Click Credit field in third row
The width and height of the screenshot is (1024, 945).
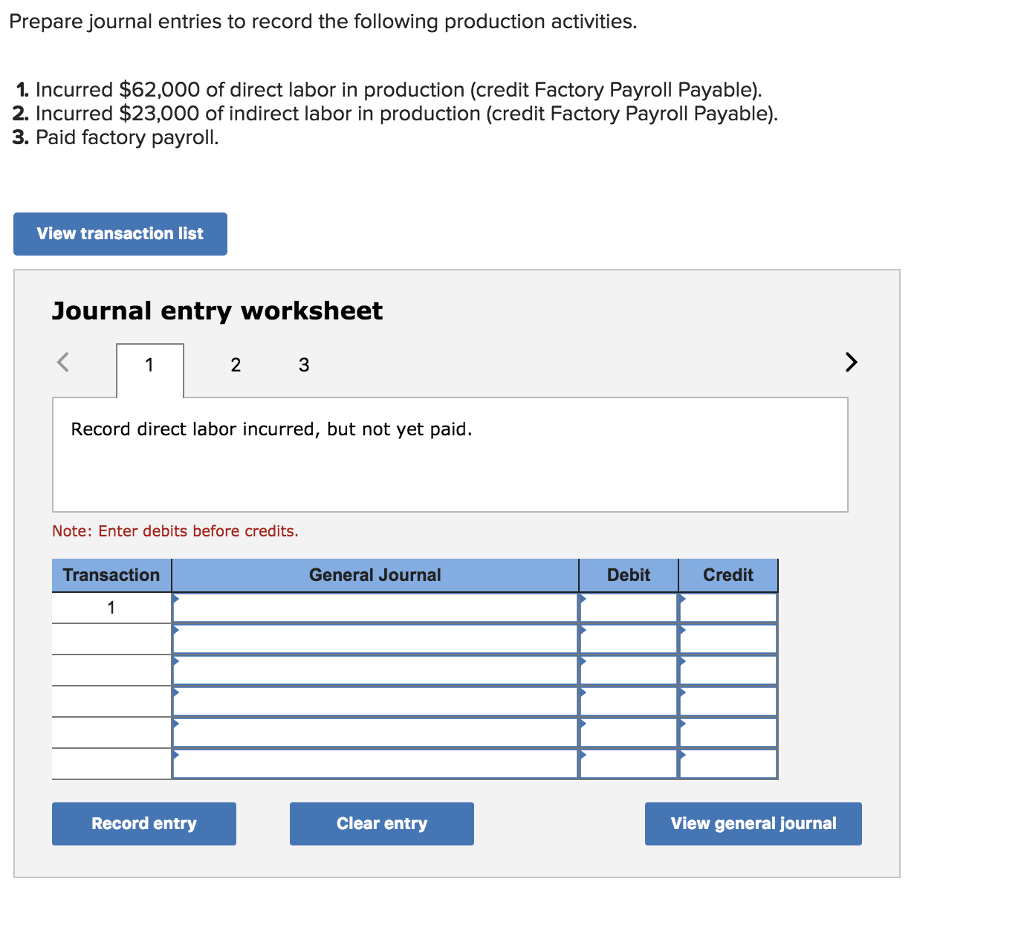[728, 671]
